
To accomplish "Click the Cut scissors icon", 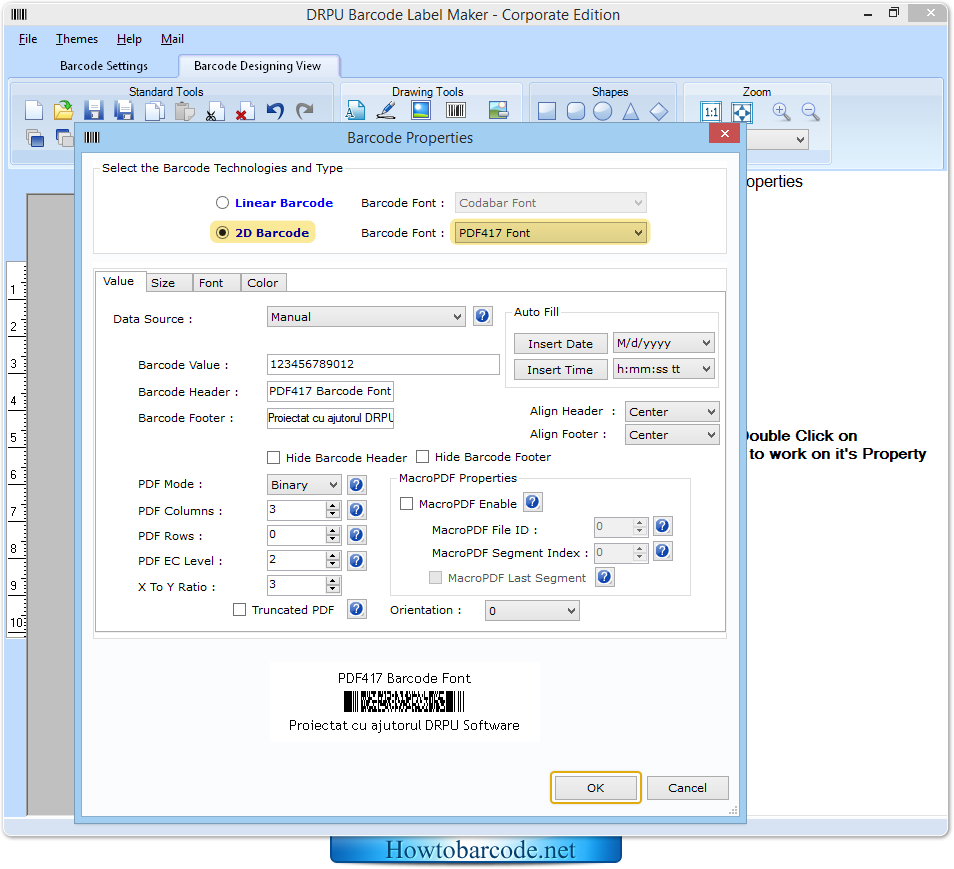I will pyautogui.click(x=214, y=111).
